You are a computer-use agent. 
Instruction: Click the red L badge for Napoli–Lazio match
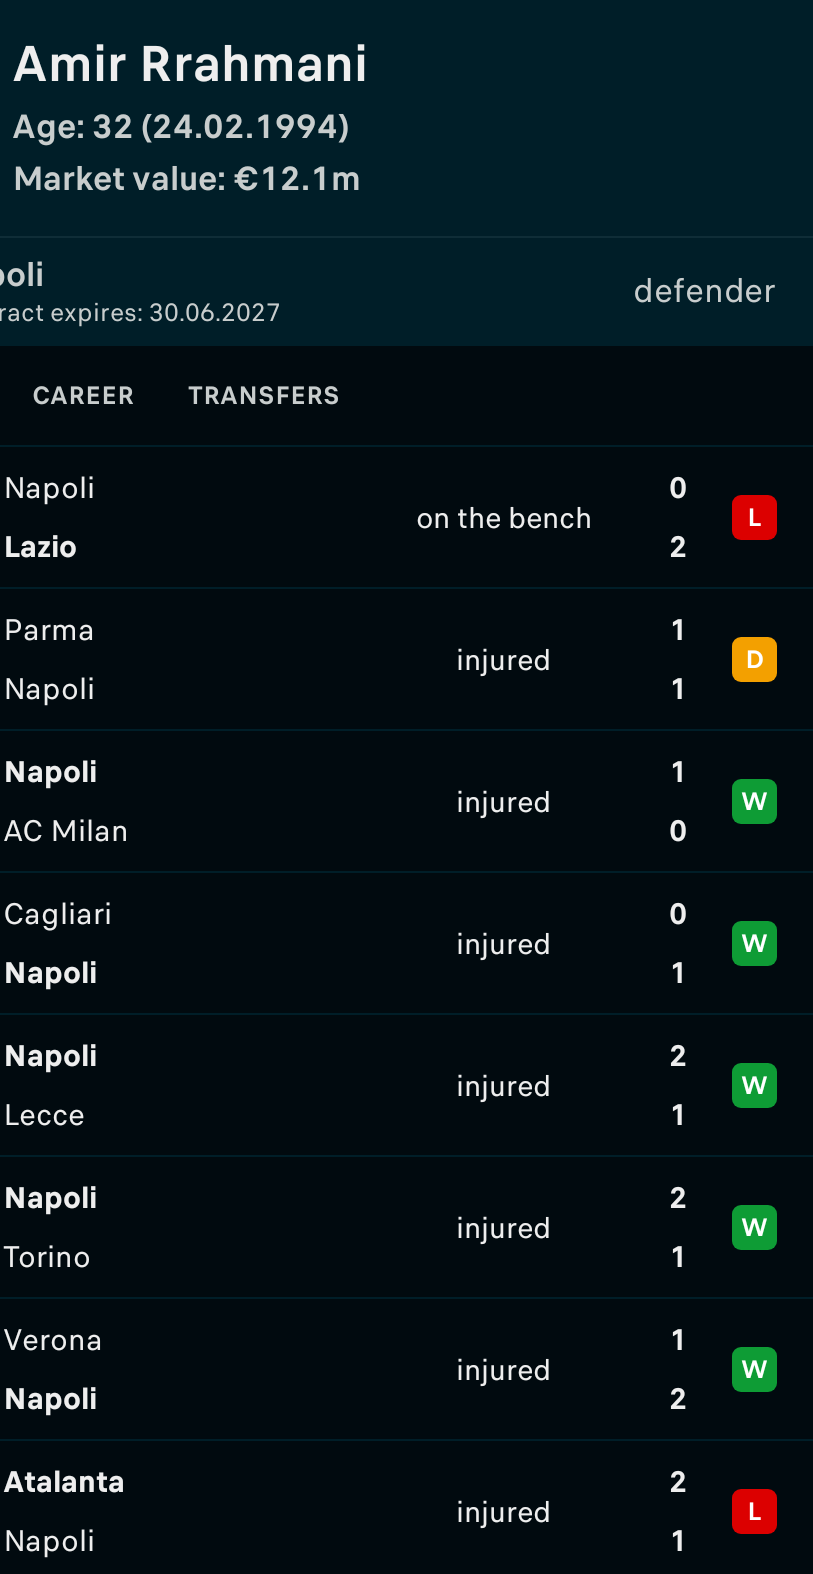point(754,518)
